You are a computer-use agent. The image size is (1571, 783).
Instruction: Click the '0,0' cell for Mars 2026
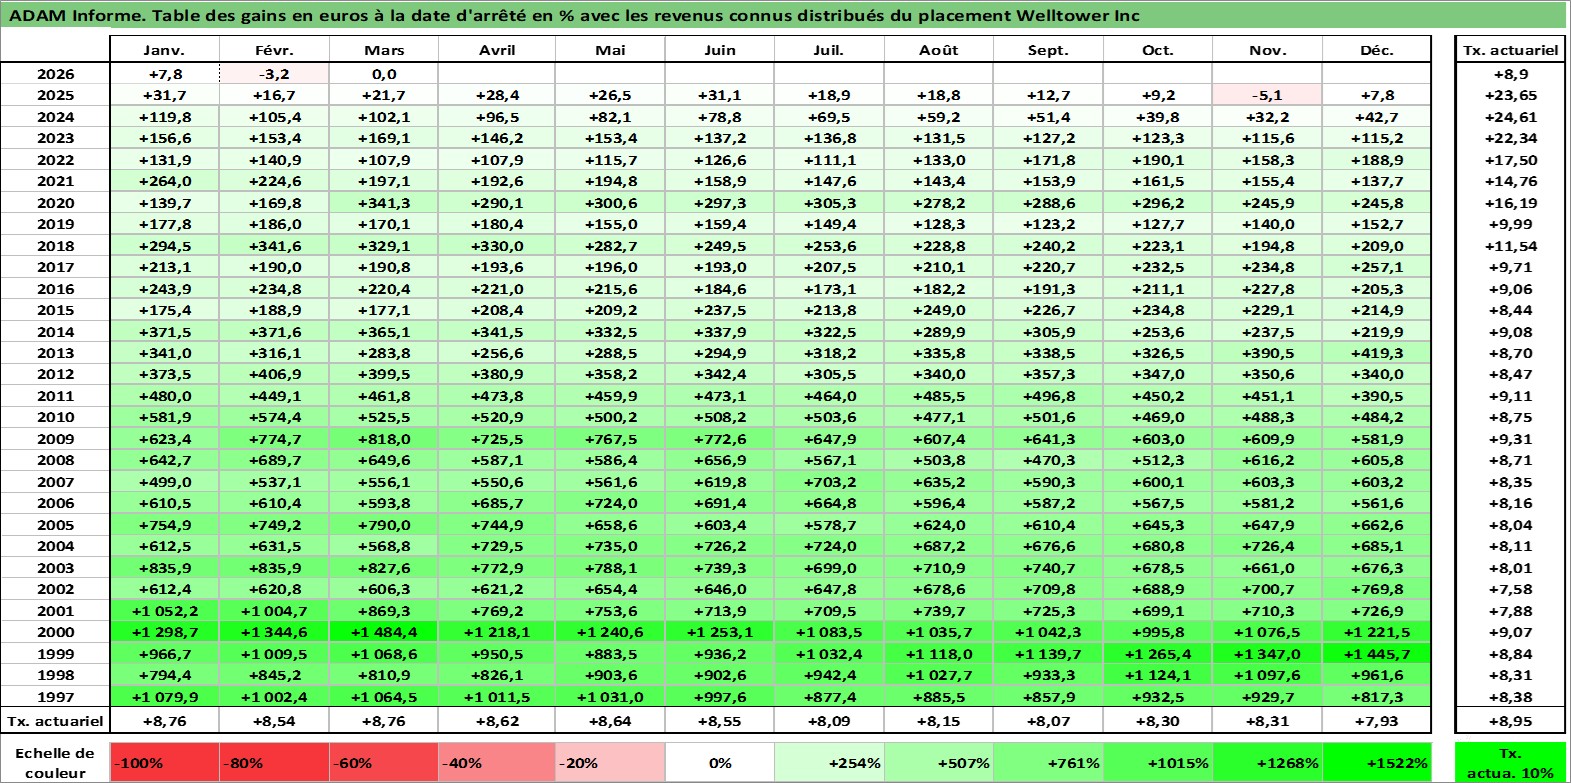[385, 74]
